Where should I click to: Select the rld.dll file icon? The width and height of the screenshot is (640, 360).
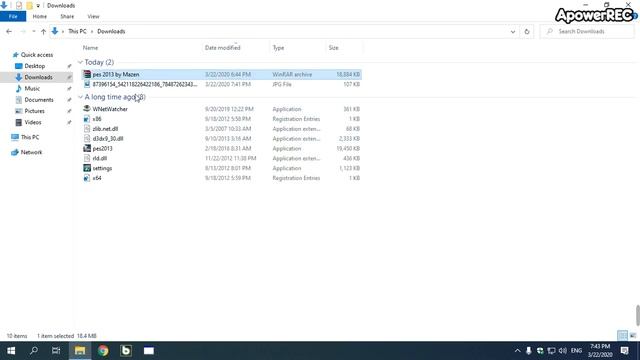[x=87, y=158]
